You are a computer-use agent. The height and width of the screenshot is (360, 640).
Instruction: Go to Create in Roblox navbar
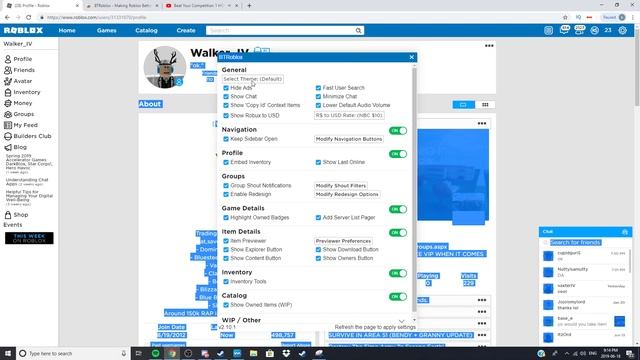click(x=186, y=31)
